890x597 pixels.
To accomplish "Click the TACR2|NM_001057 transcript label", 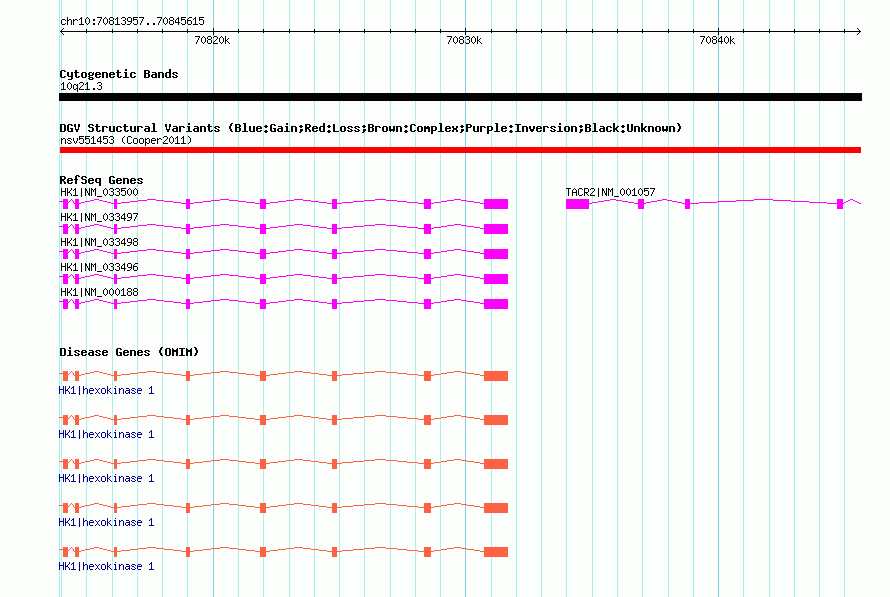I will click(610, 192).
